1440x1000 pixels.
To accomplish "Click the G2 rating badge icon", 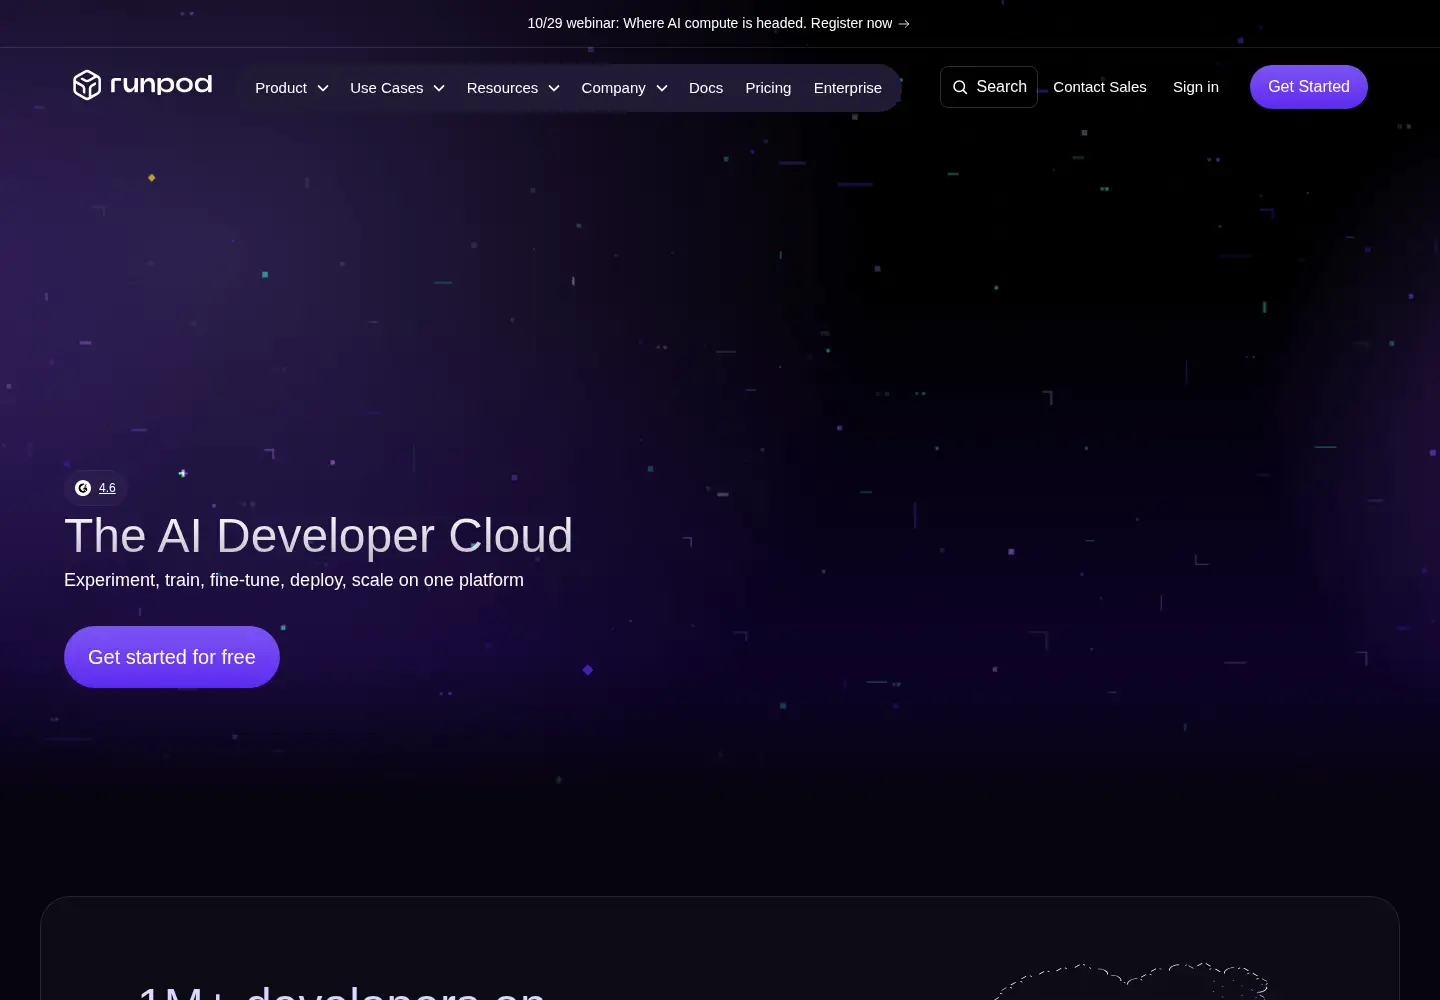I will tap(83, 488).
